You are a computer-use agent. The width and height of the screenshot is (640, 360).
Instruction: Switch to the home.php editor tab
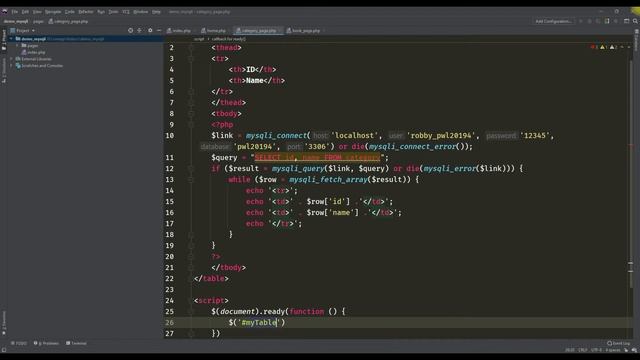tap(213, 31)
